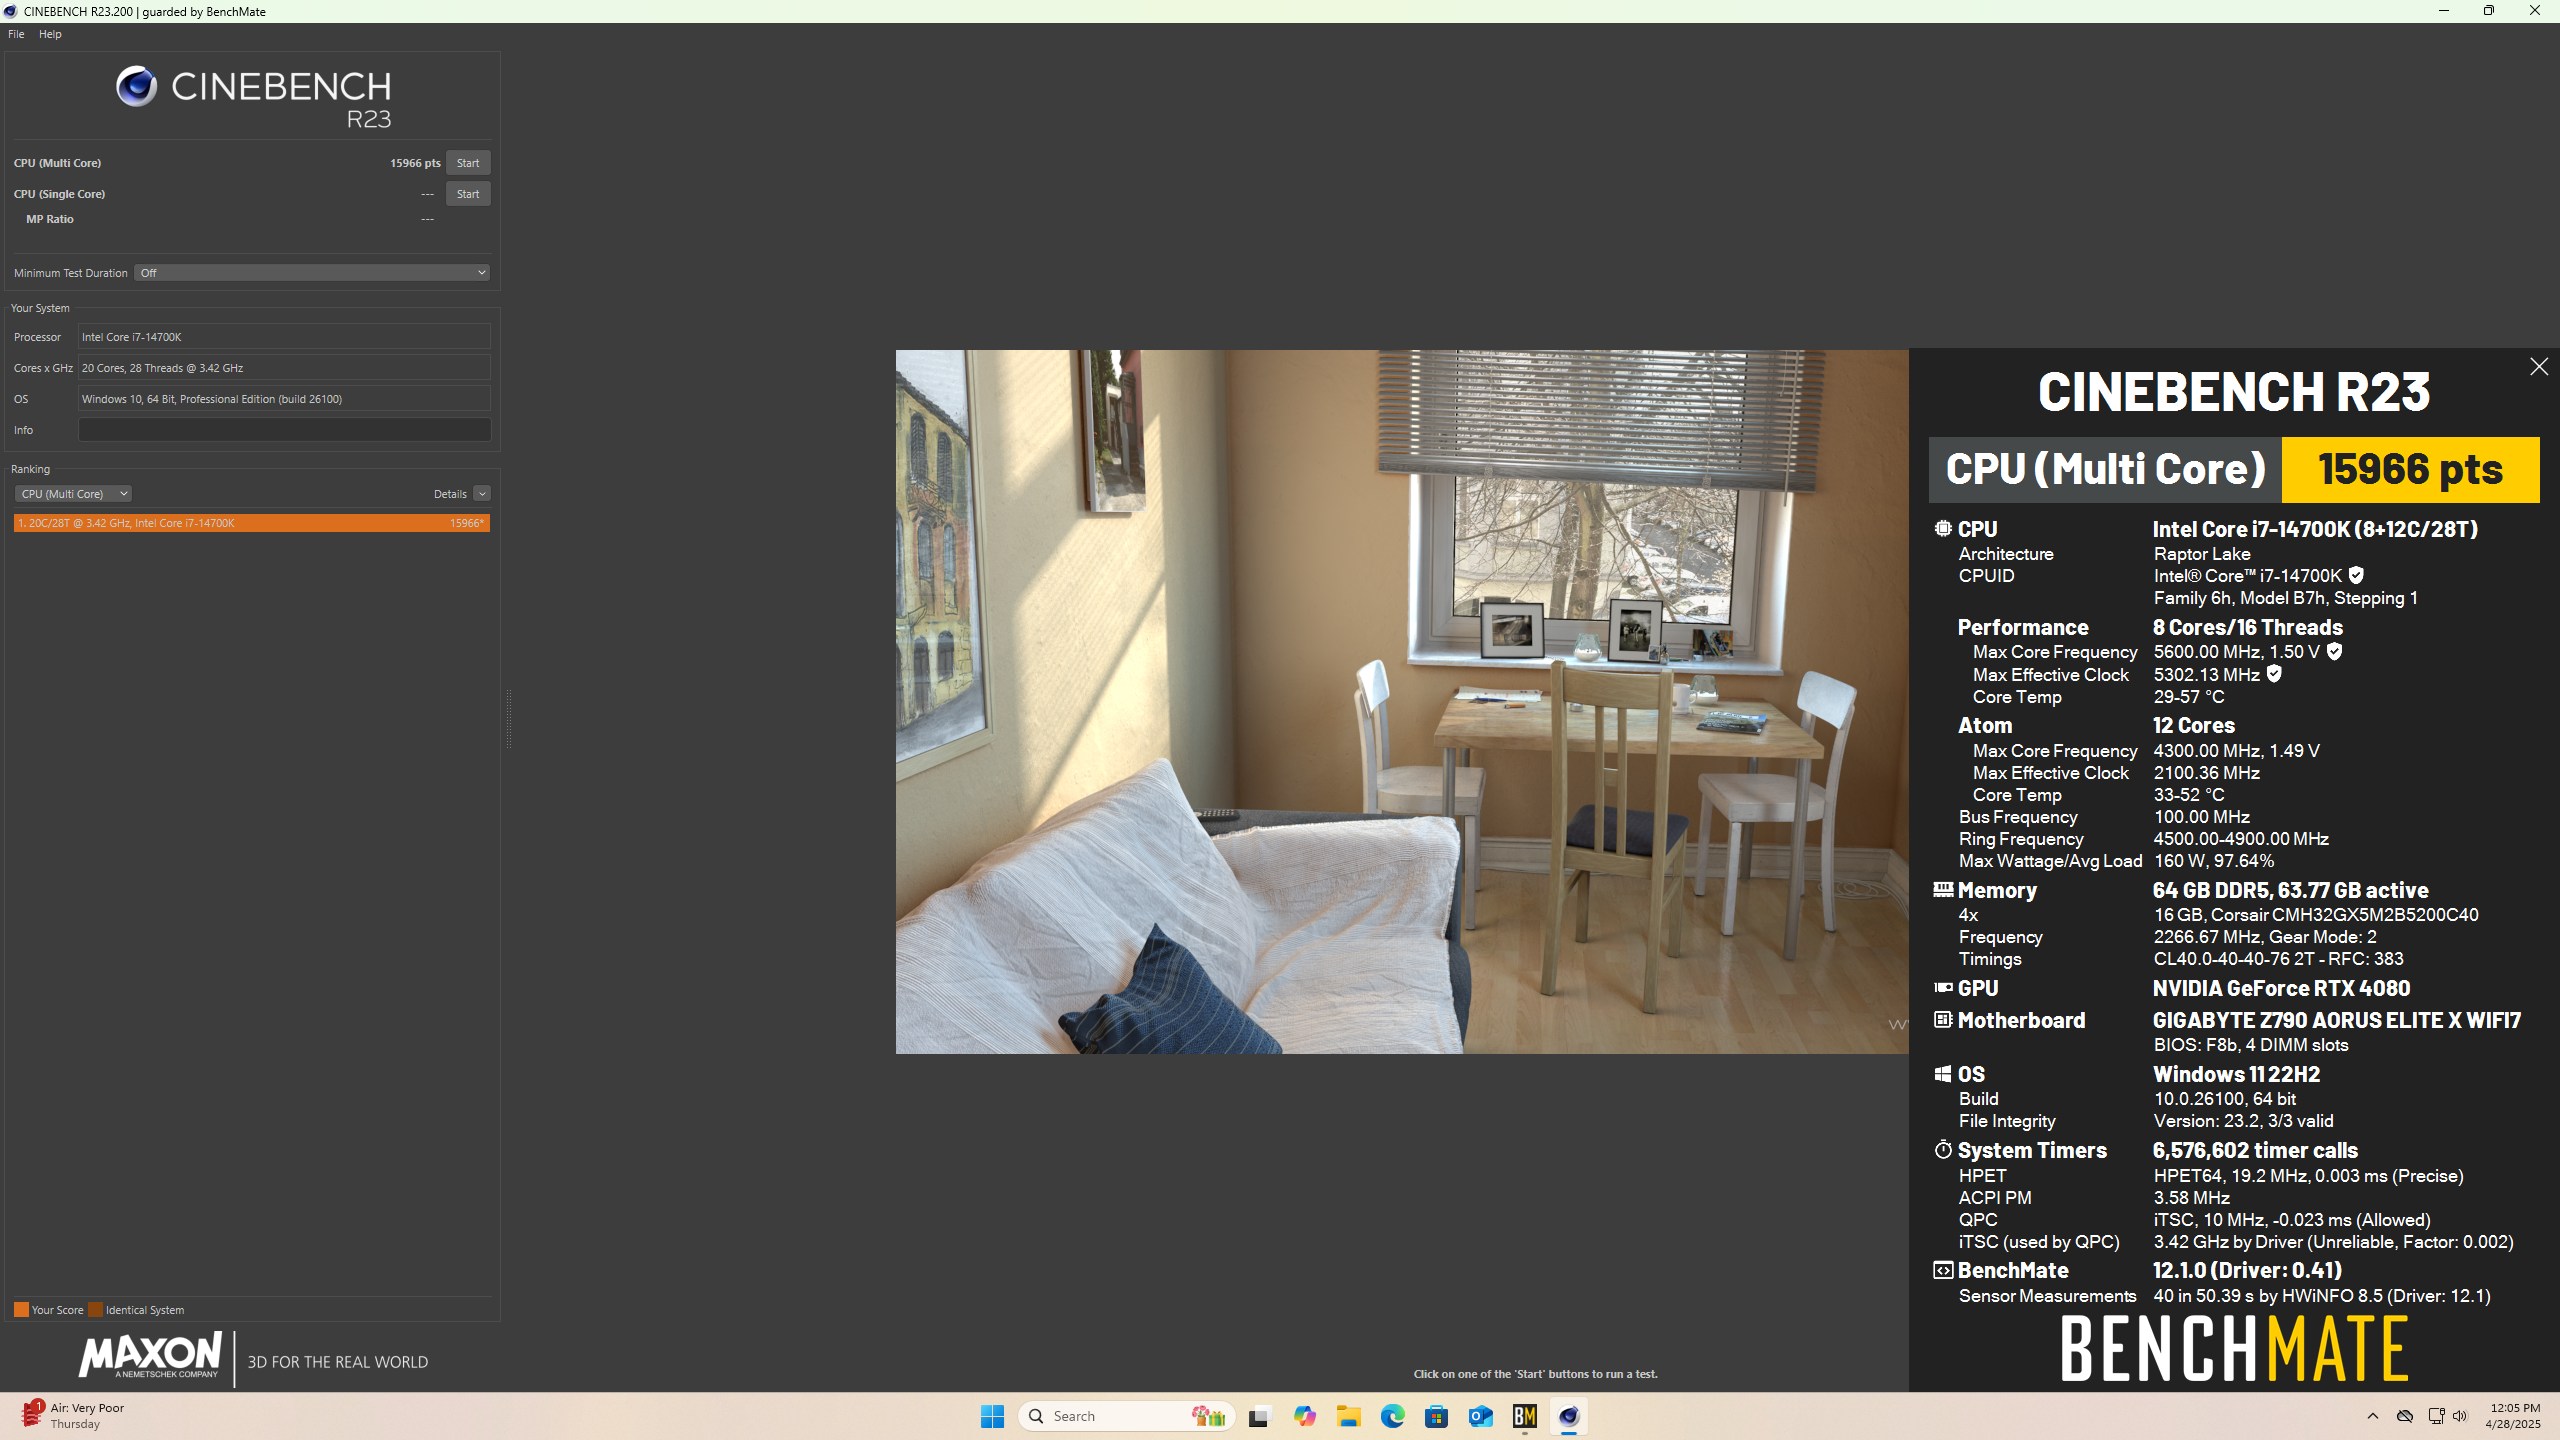Click the Your Score orange legend swatch
This screenshot has height=1440, width=2560.
[21, 1310]
